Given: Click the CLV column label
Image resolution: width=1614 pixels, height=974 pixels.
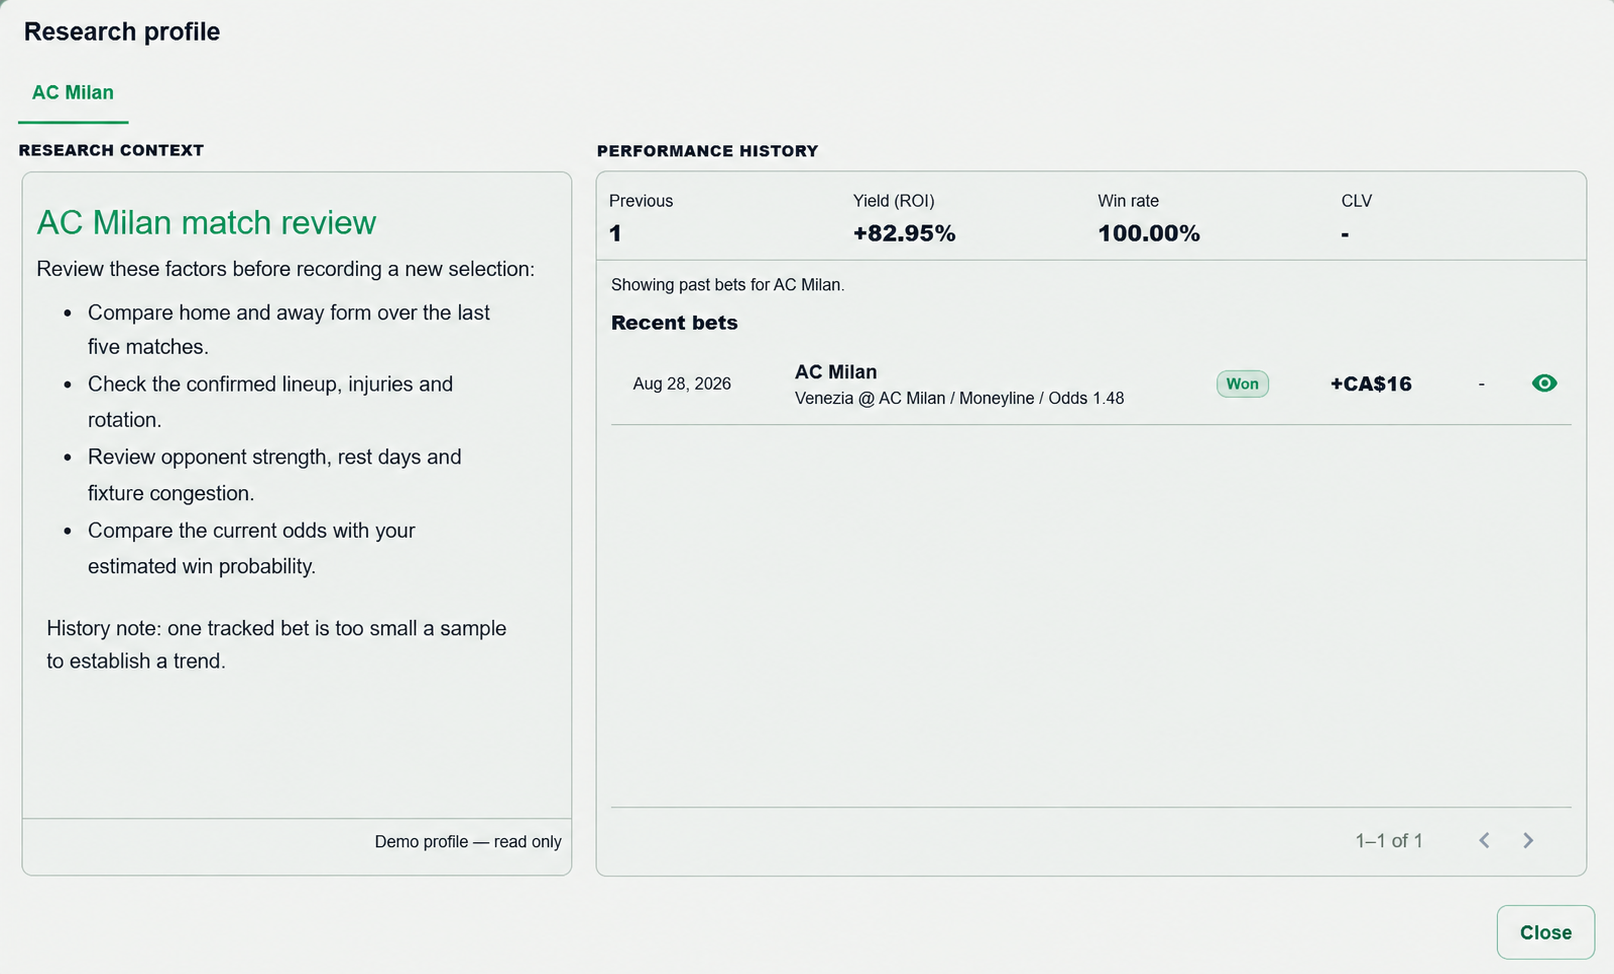Looking at the screenshot, I should point(1356,201).
